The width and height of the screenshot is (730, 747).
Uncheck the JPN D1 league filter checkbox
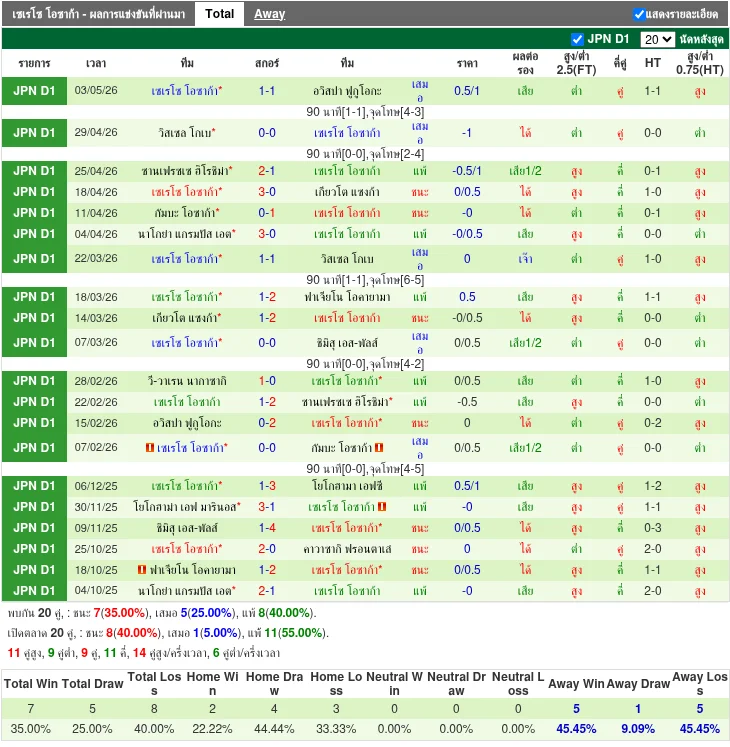(x=577, y=39)
